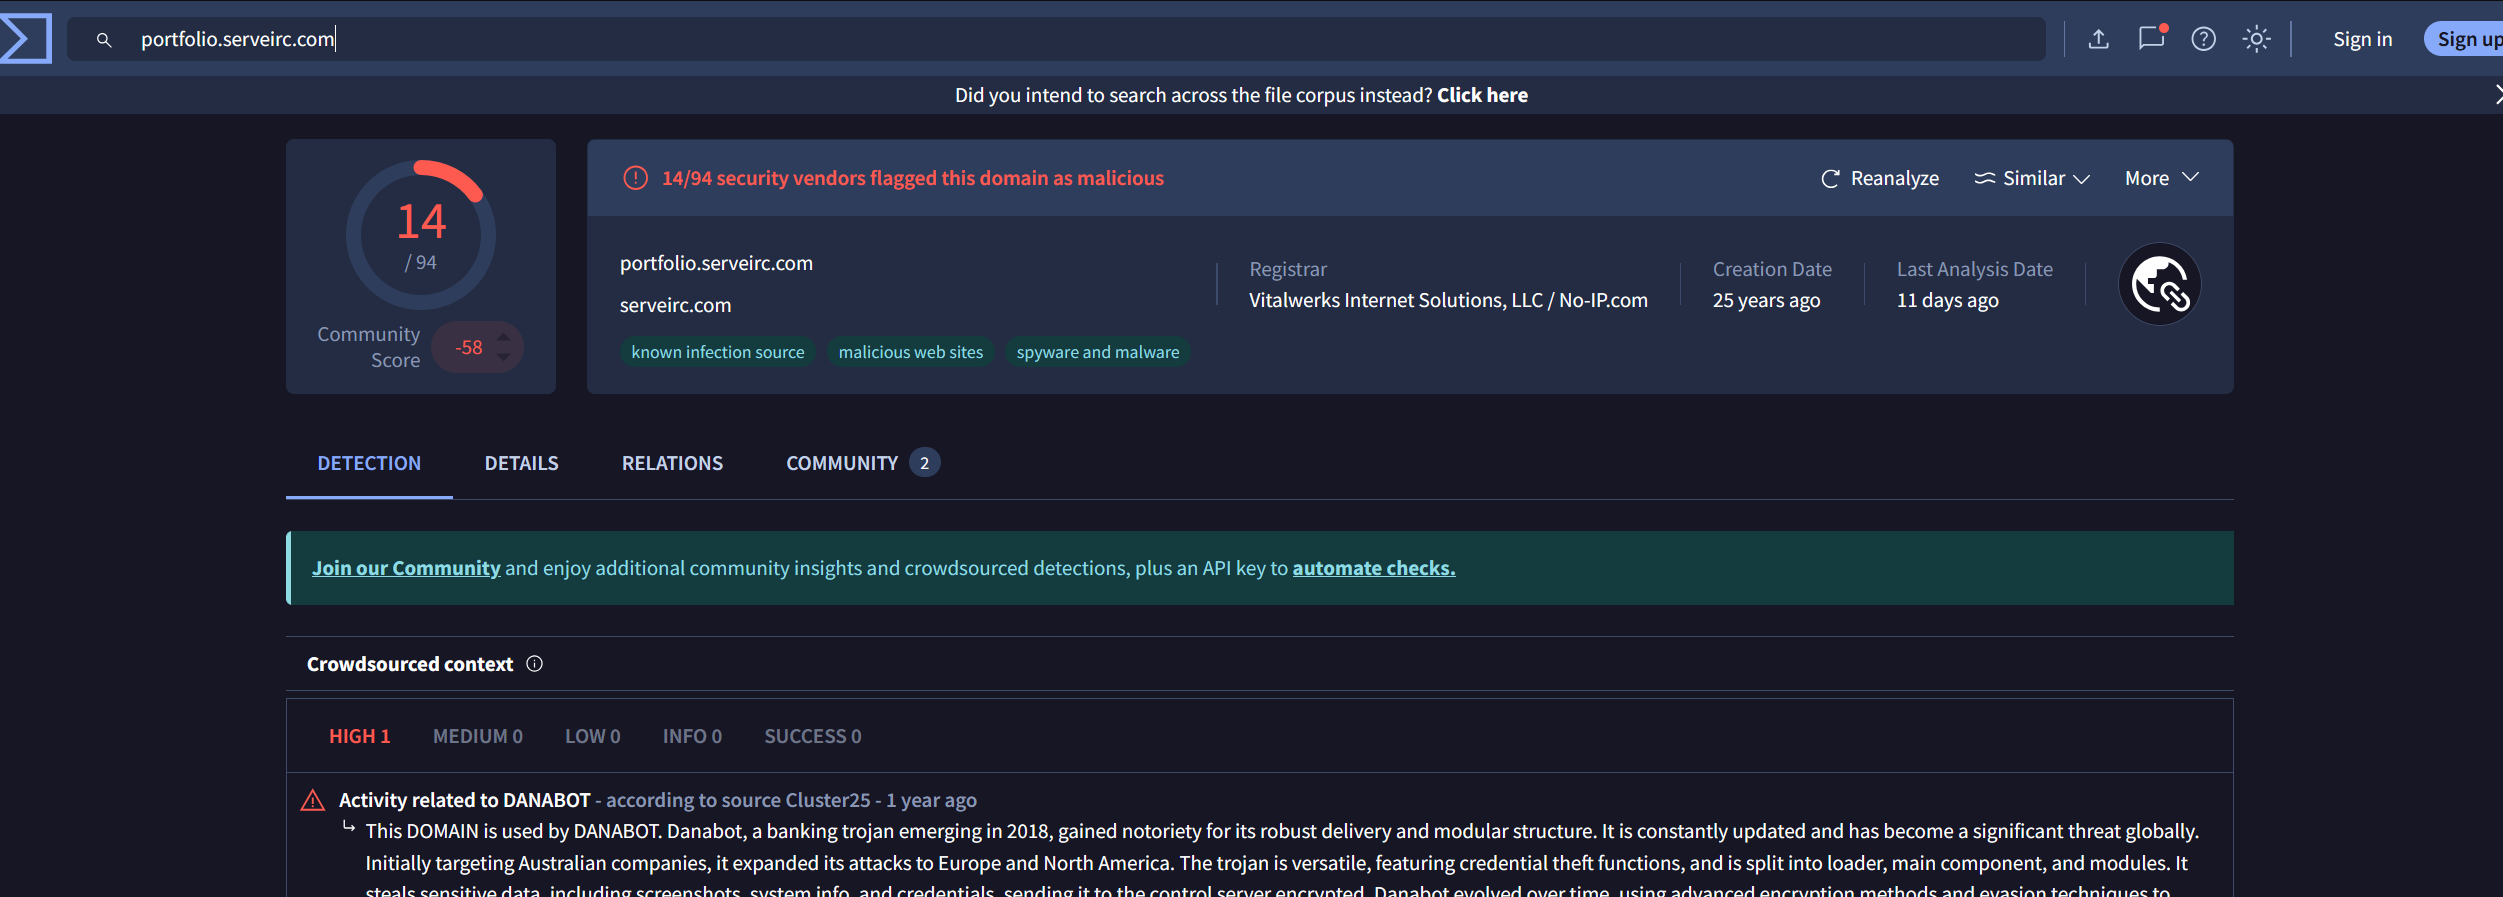The image size is (2503, 897).
Task: Click "14/94 security vendors flagged" message
Action: [913, 178]
